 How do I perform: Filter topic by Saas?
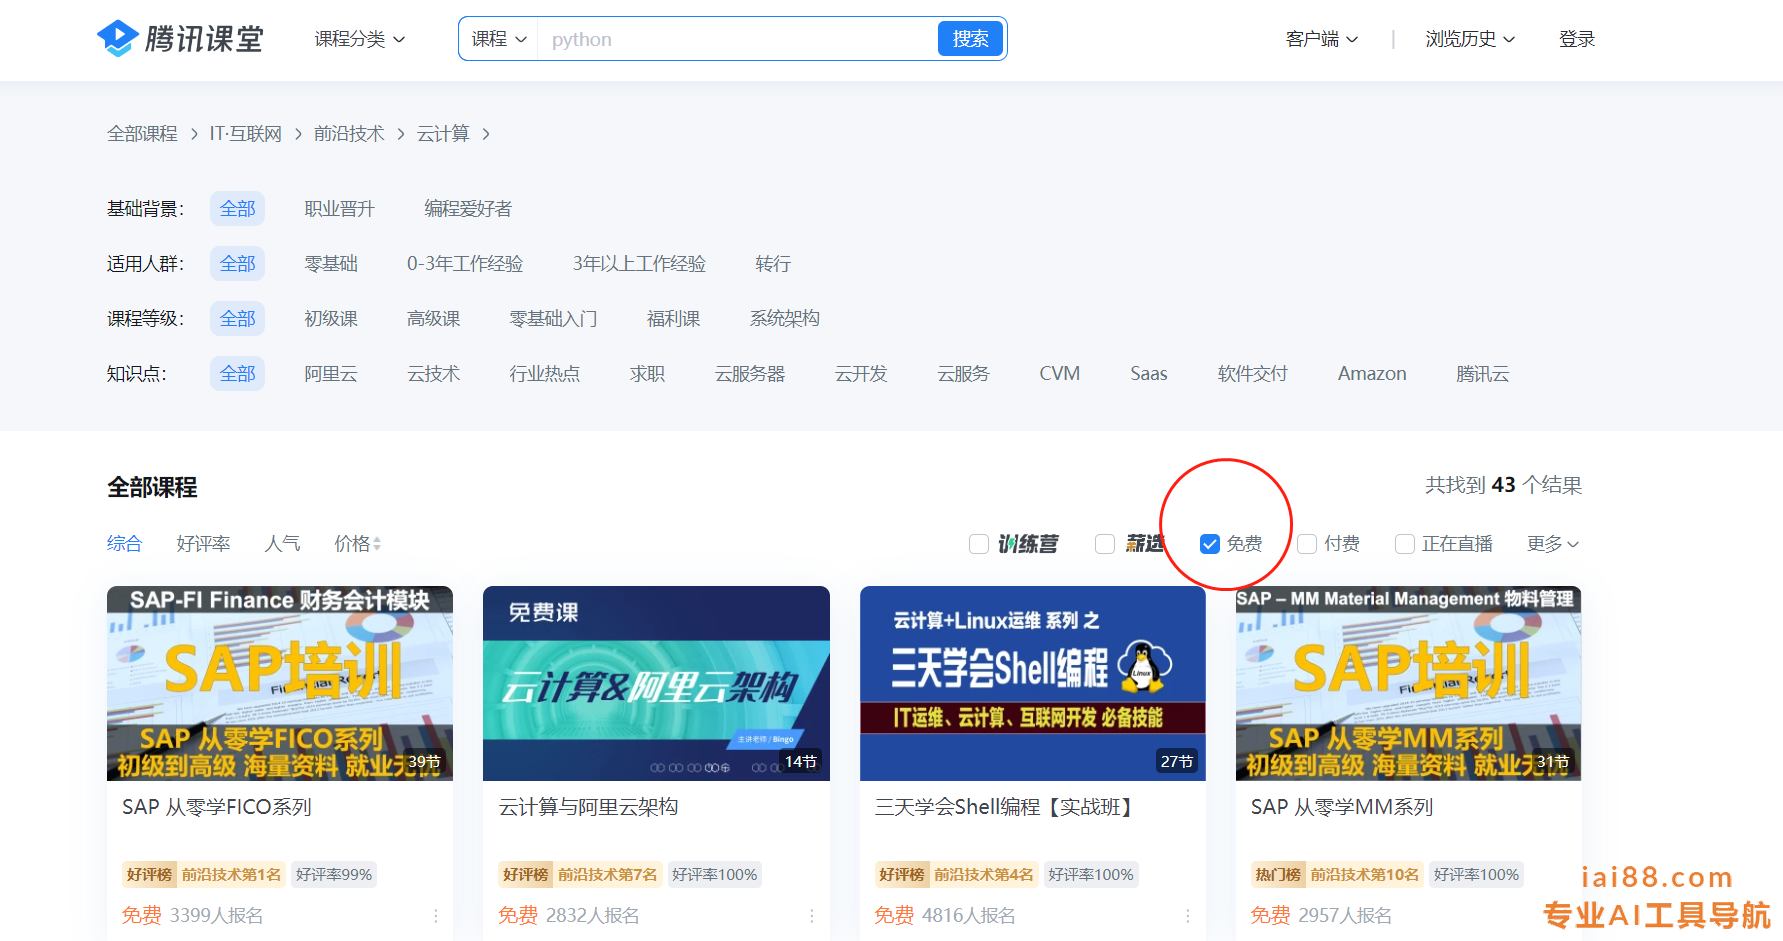click(1149, 374)
